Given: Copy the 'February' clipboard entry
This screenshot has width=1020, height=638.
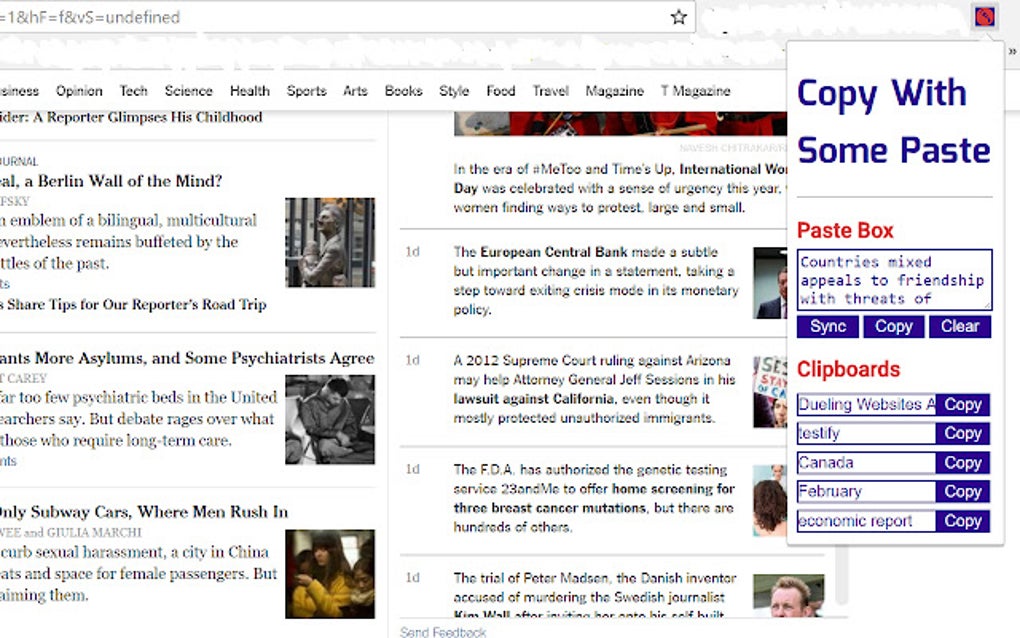Looking at the screenshot, I should tap(962, 491).
